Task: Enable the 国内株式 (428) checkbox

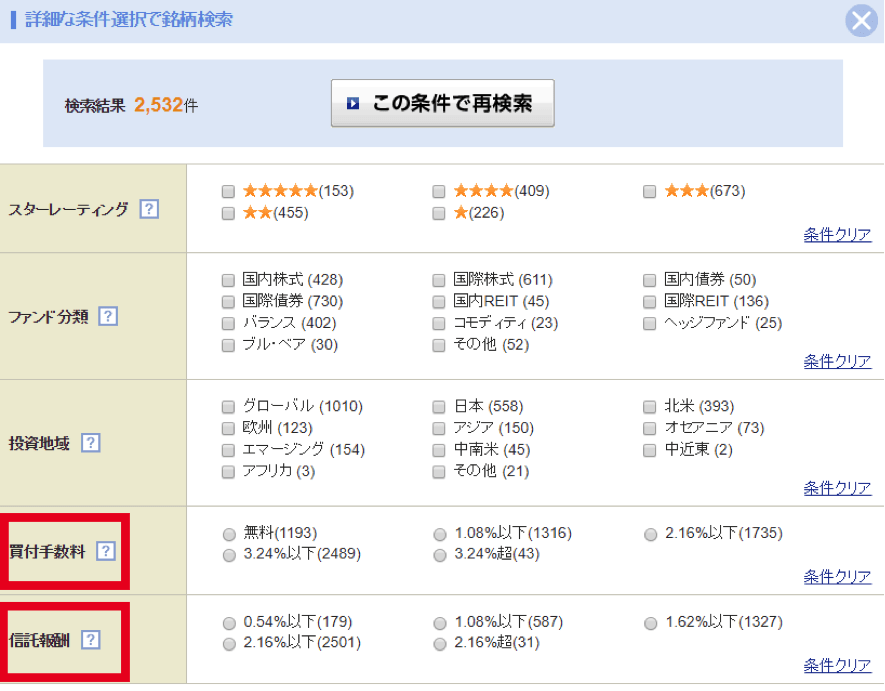Action: point(229,280)
